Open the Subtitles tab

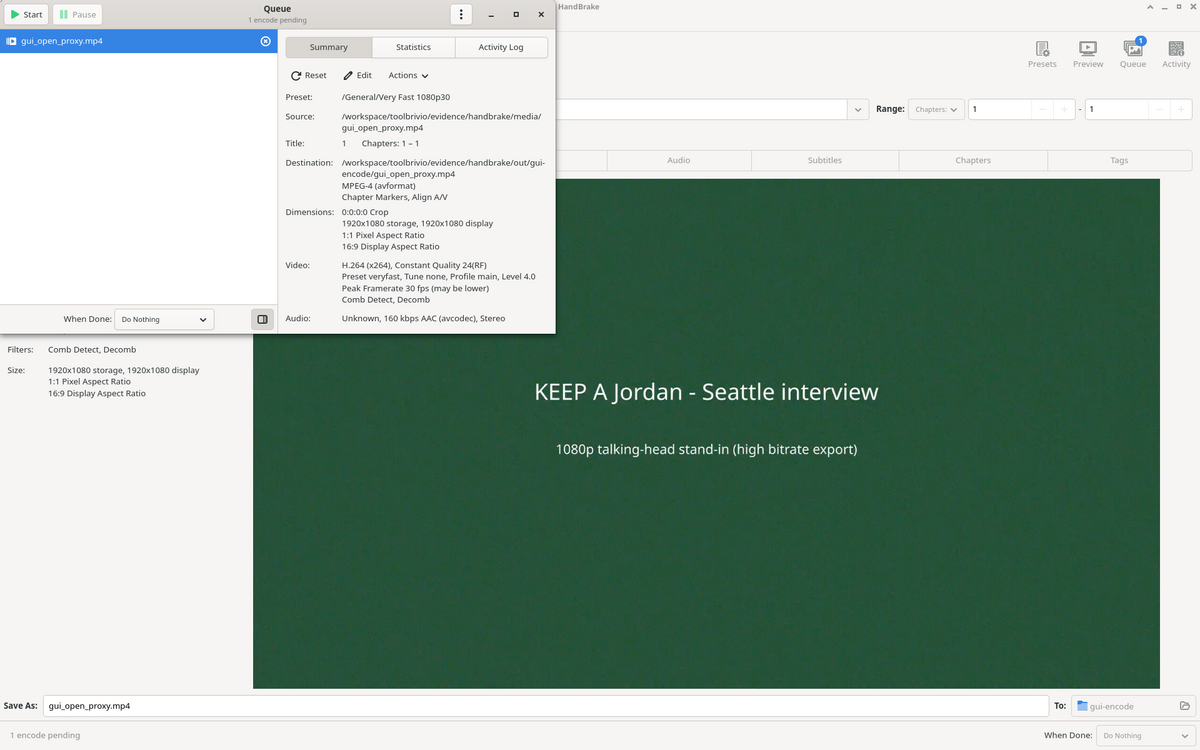(x=825, y=160)
